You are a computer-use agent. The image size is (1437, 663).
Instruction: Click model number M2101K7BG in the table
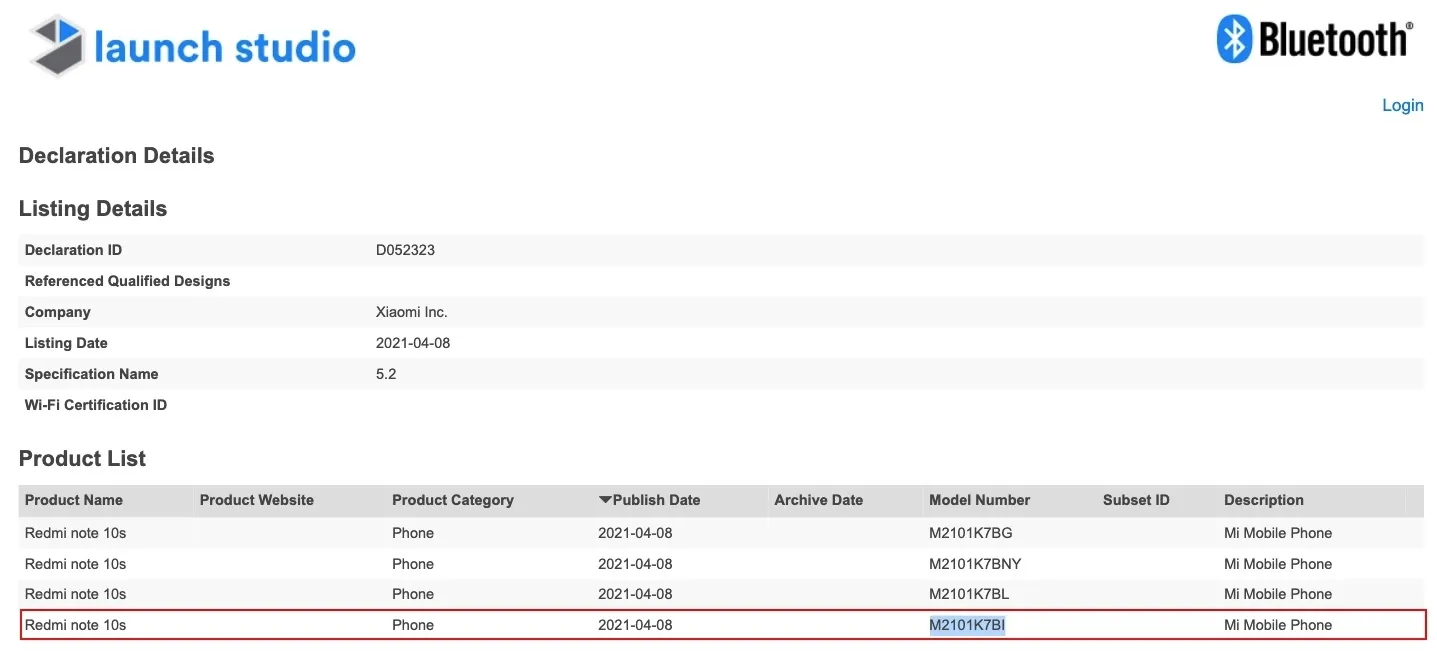pyautogui.click(x=970, y=533)
